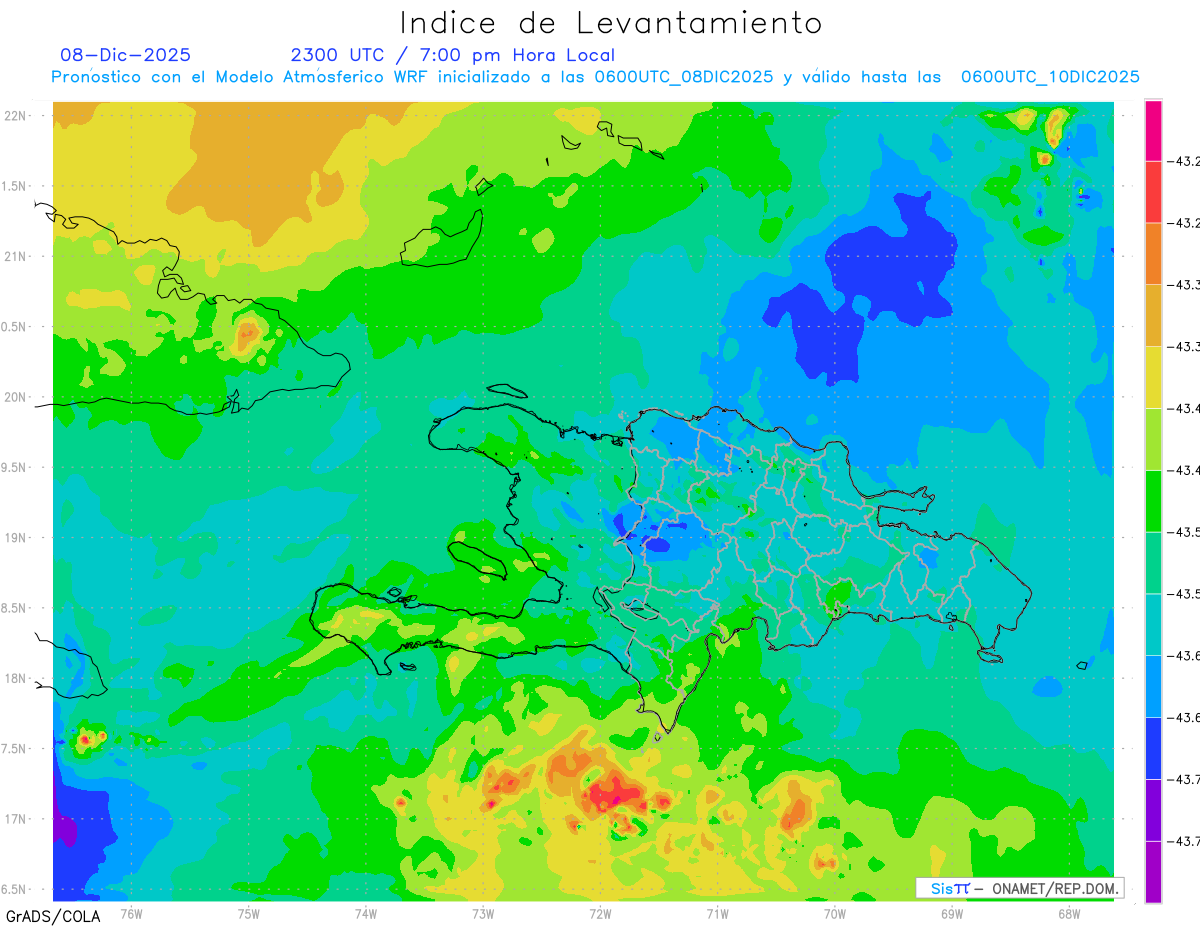The height and width of the screenshot is (927, 1200).
Task: Click the "8.5N" latitude label
Action: click(x=15, y=608)
